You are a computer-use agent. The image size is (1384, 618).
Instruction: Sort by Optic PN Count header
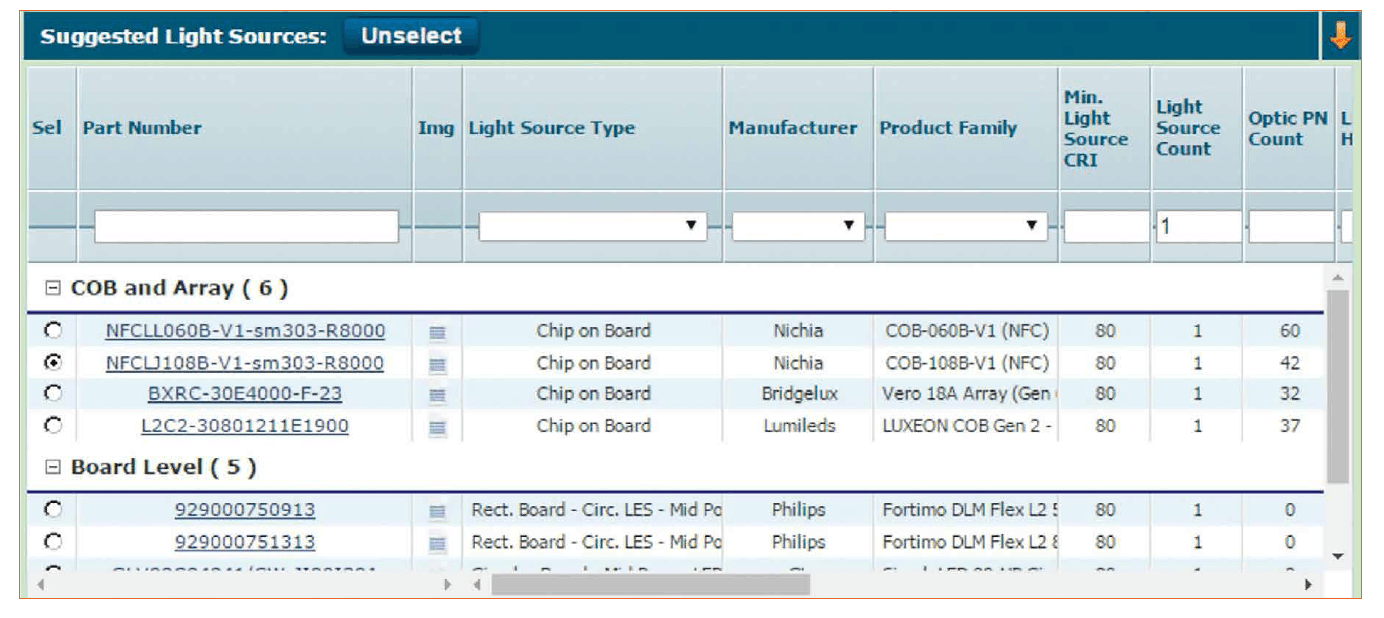click(1288, 128)
